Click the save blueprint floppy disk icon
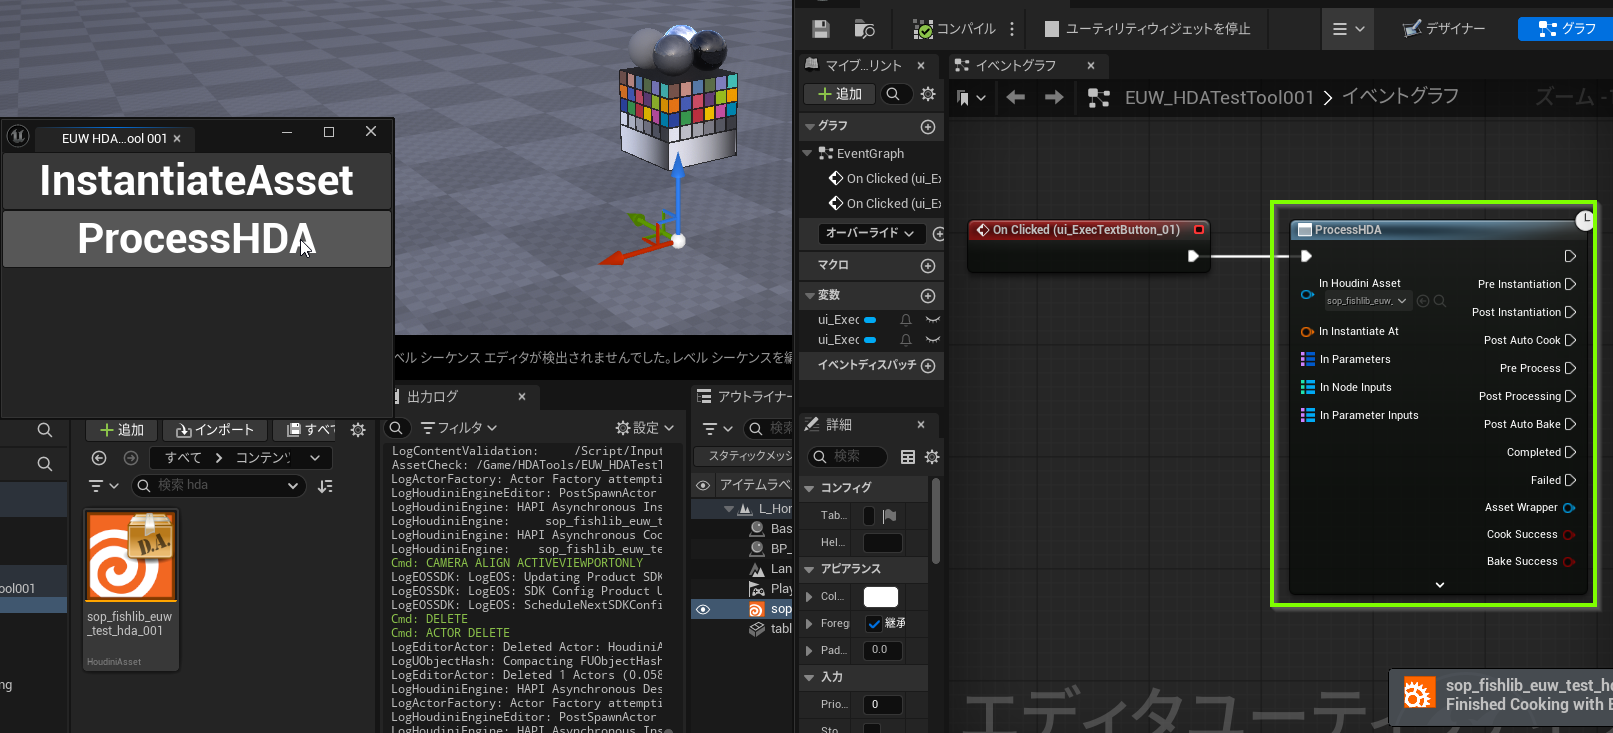 [821, 29]
